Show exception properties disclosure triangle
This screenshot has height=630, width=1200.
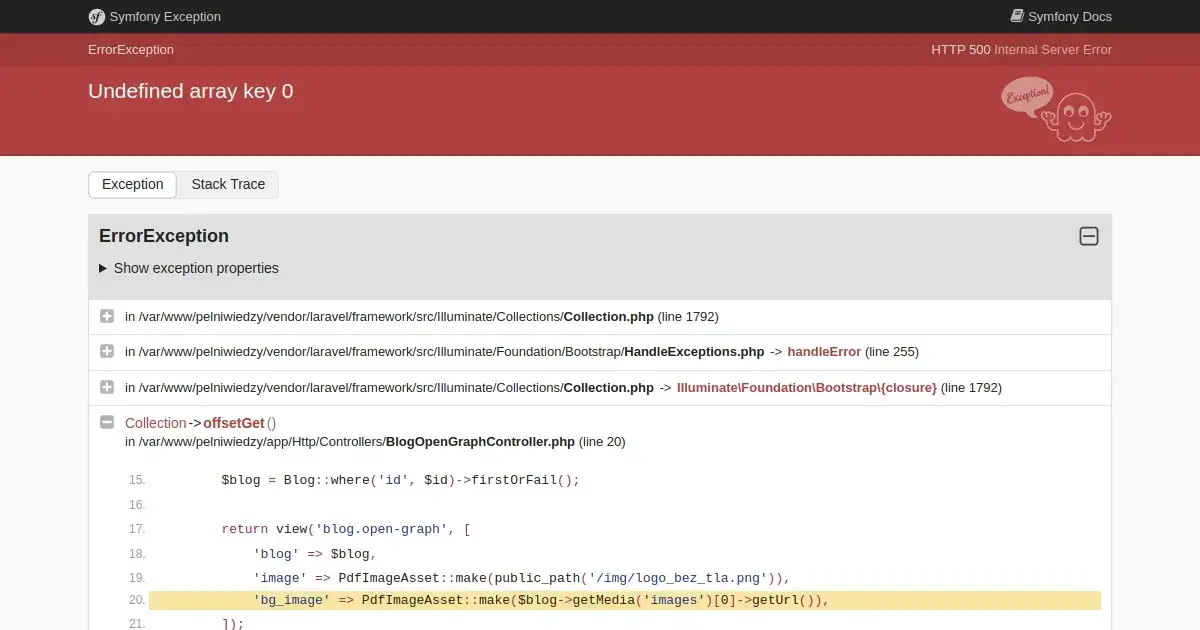coord(103,268)
